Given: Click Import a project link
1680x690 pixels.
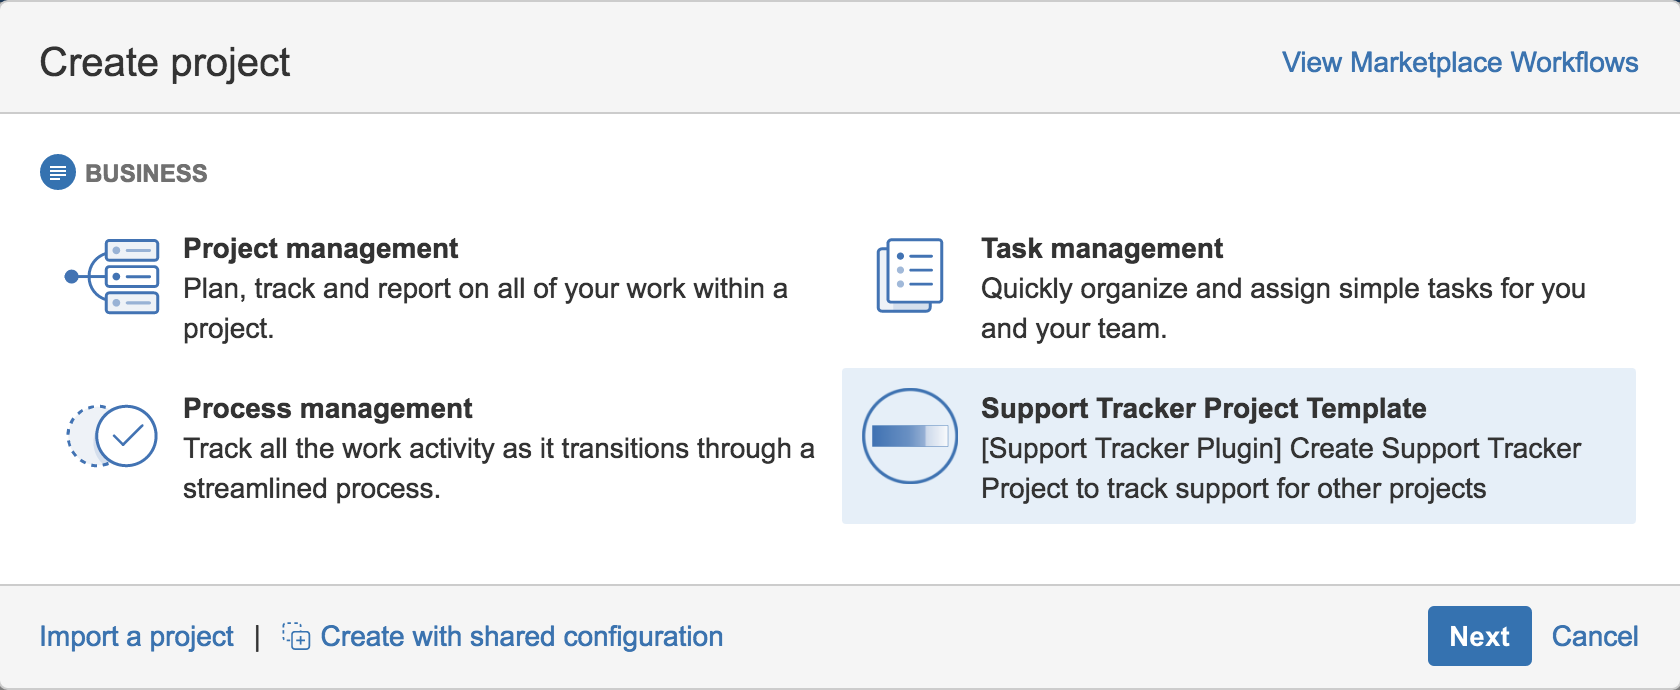Looking at the screenshot, I should click(136, 636).
